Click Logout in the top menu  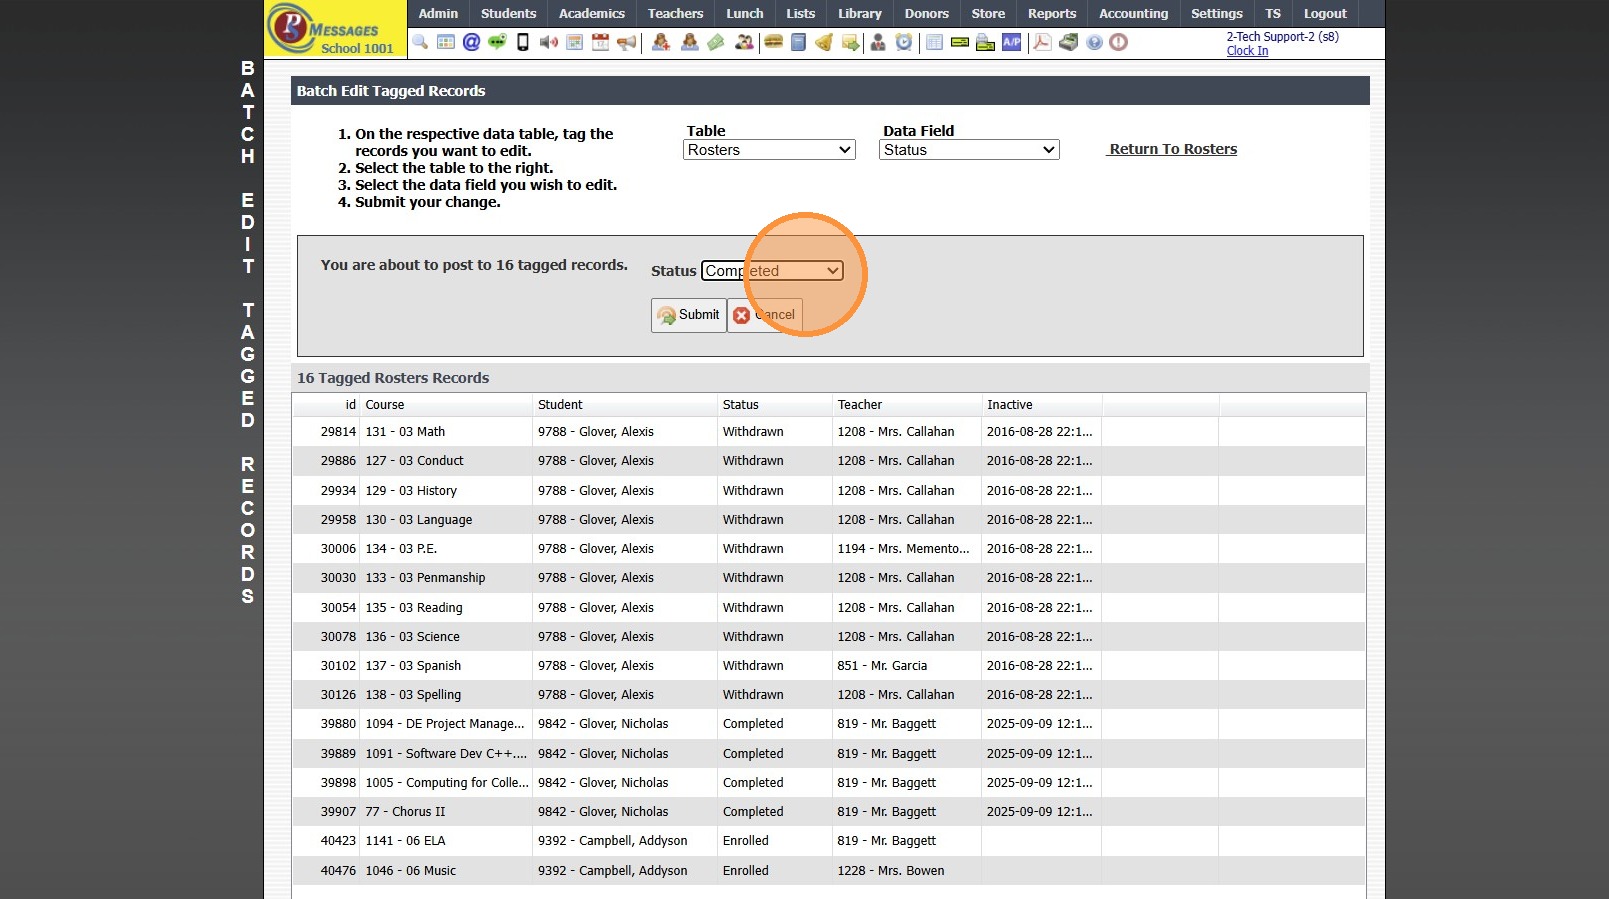(1325, 14)
